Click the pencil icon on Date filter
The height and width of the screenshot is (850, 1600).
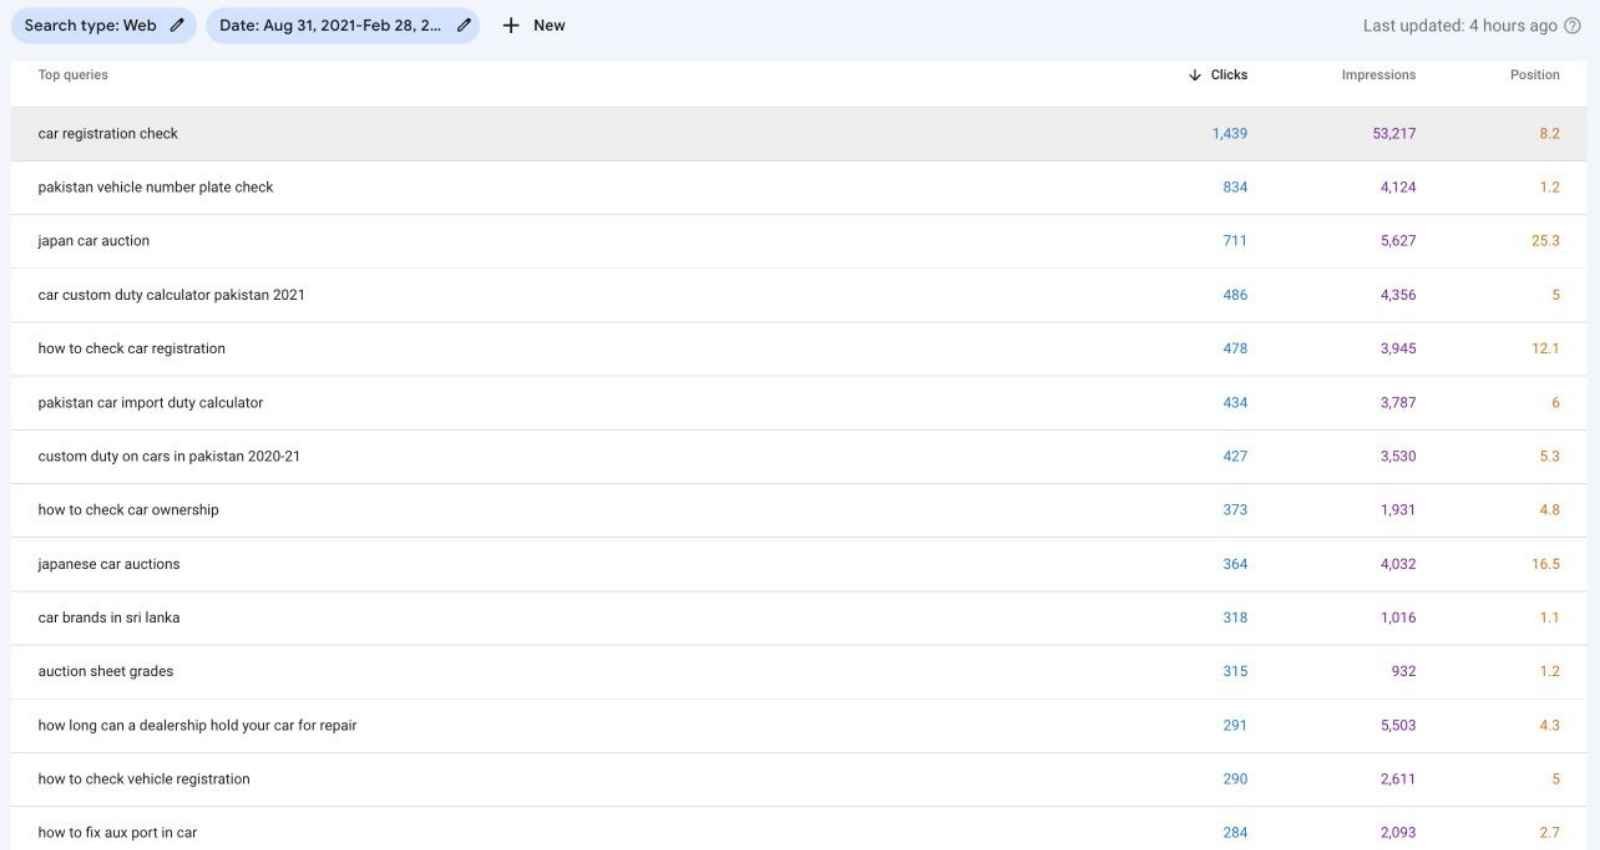coord(464,26)
